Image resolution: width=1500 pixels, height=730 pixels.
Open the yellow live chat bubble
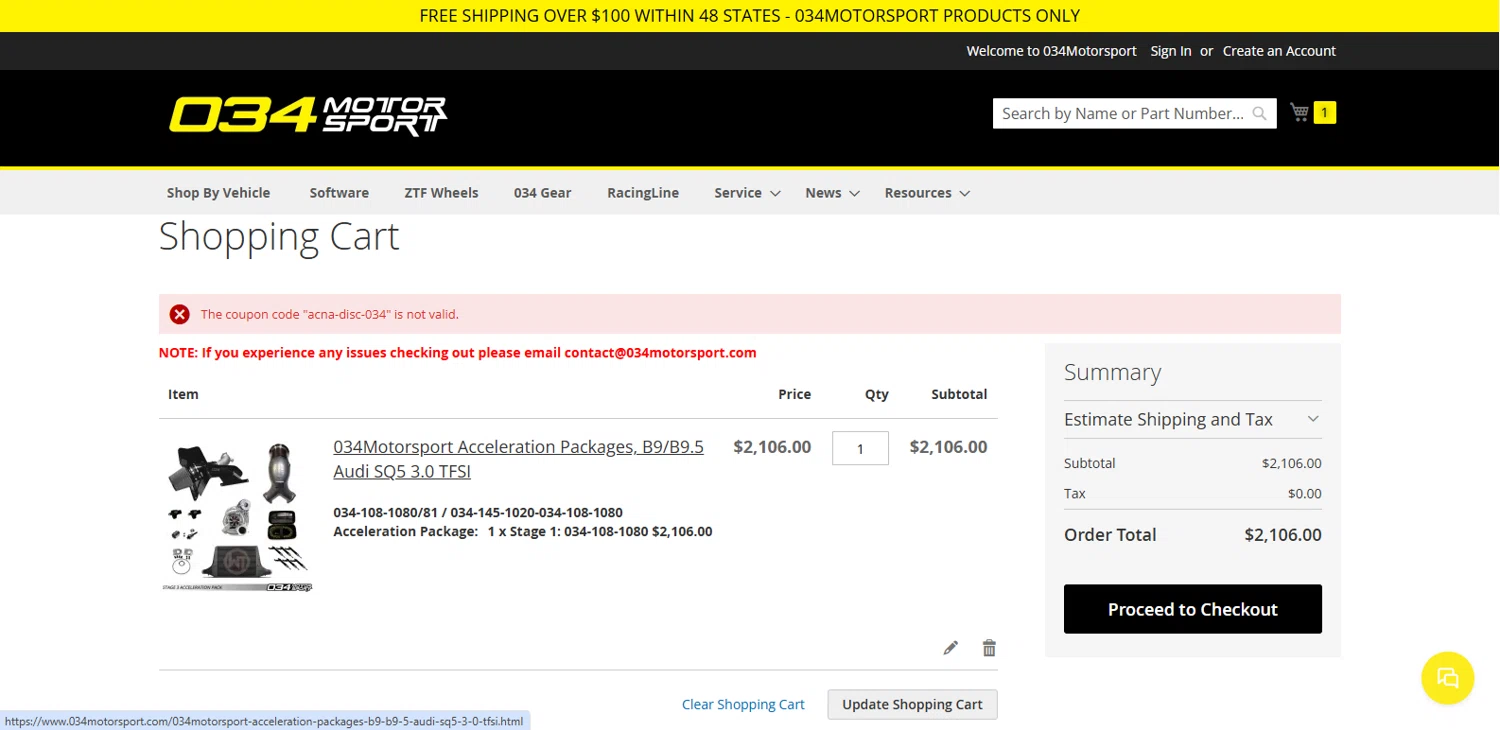click(1448, 677)
